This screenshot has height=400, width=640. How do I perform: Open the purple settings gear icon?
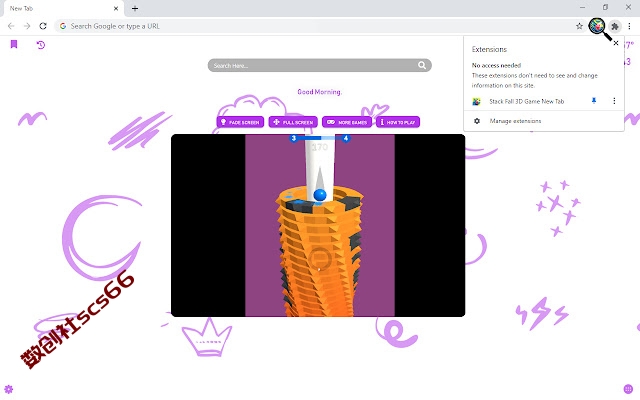(x=9, y=389)
